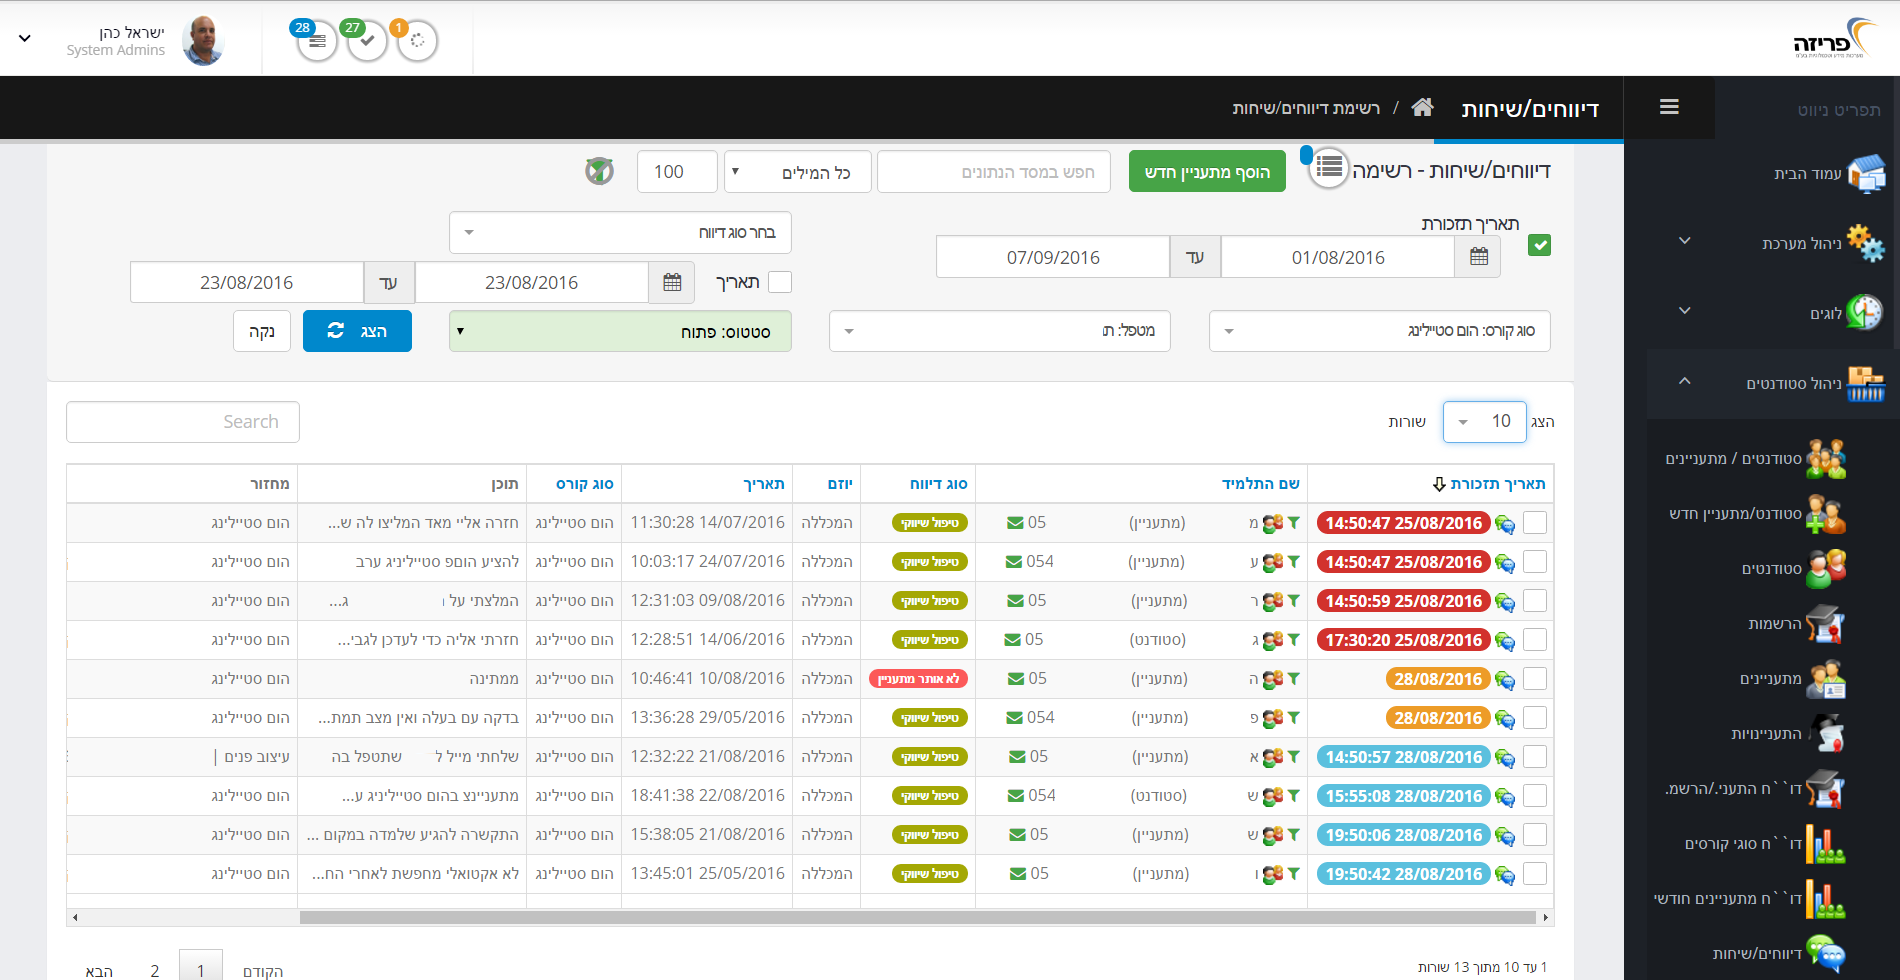This screenshot has width=1900, height=980.
Task: Check the row 19:50:06 28/08/2016 checkbox
Action: tap(1535, 834)
